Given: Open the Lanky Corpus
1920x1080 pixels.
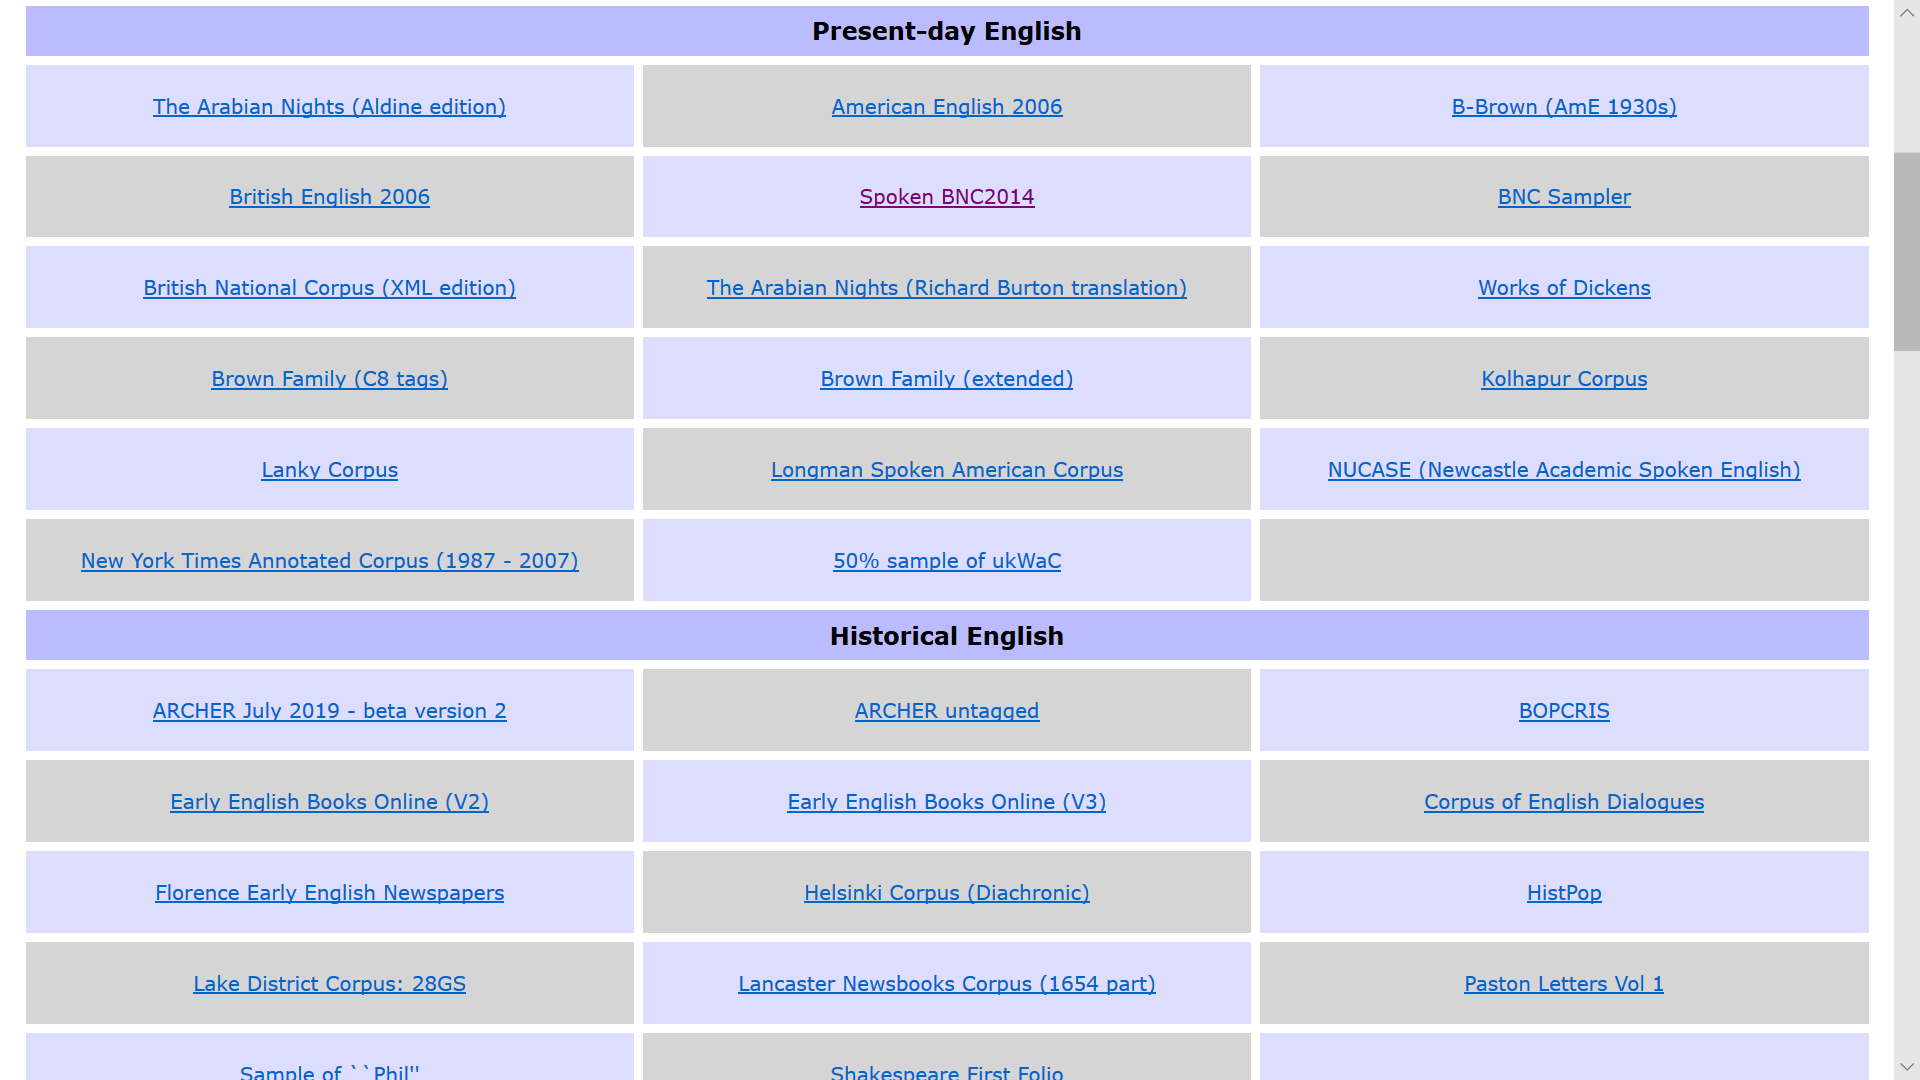Looking at the screenshot, I should [329, 470].
